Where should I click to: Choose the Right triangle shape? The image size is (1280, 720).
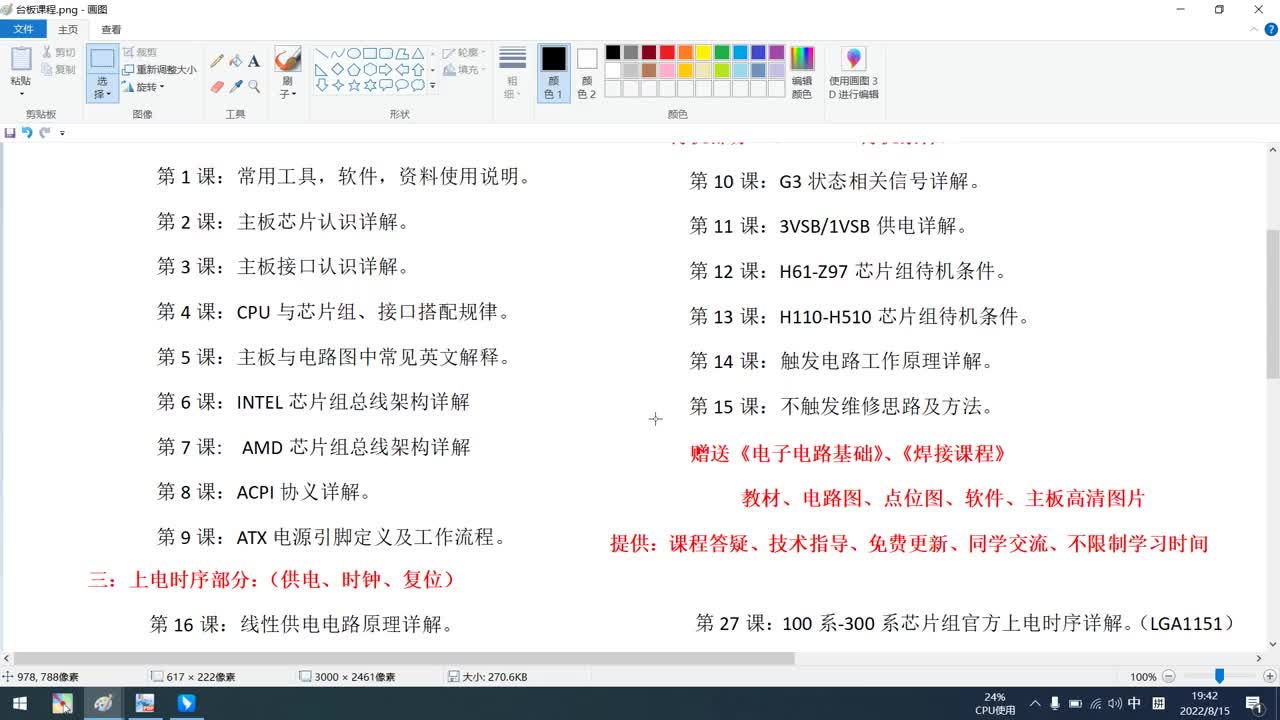321,69
